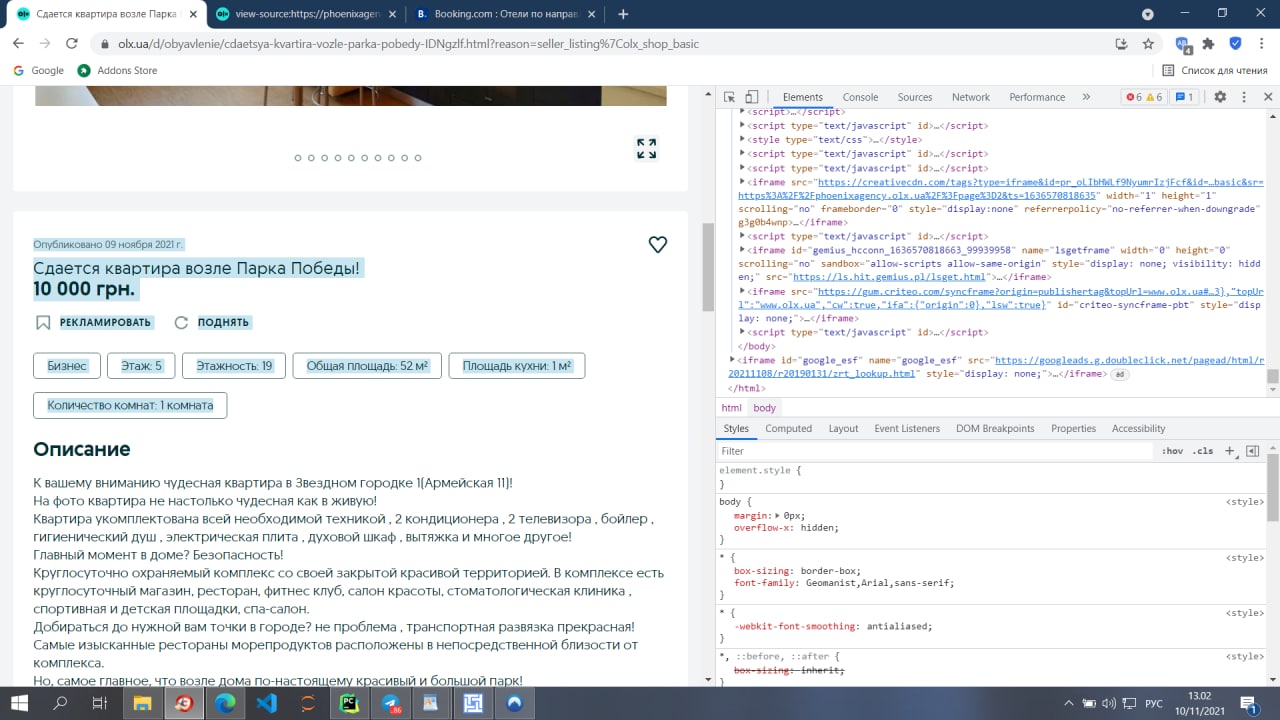Open fullscreen photo view via expand icon
Viewport: 1280px width, 720px height.
647,148
